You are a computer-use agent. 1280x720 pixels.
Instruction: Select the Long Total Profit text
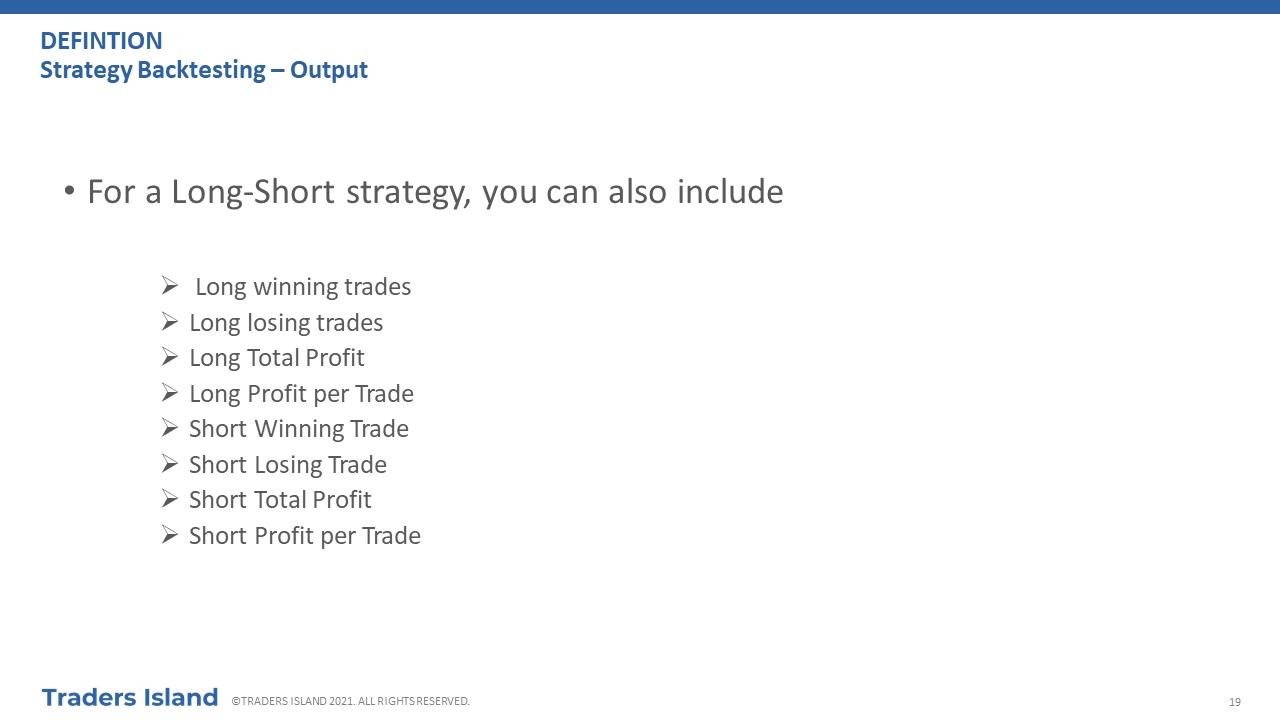(x=277, y=358)
